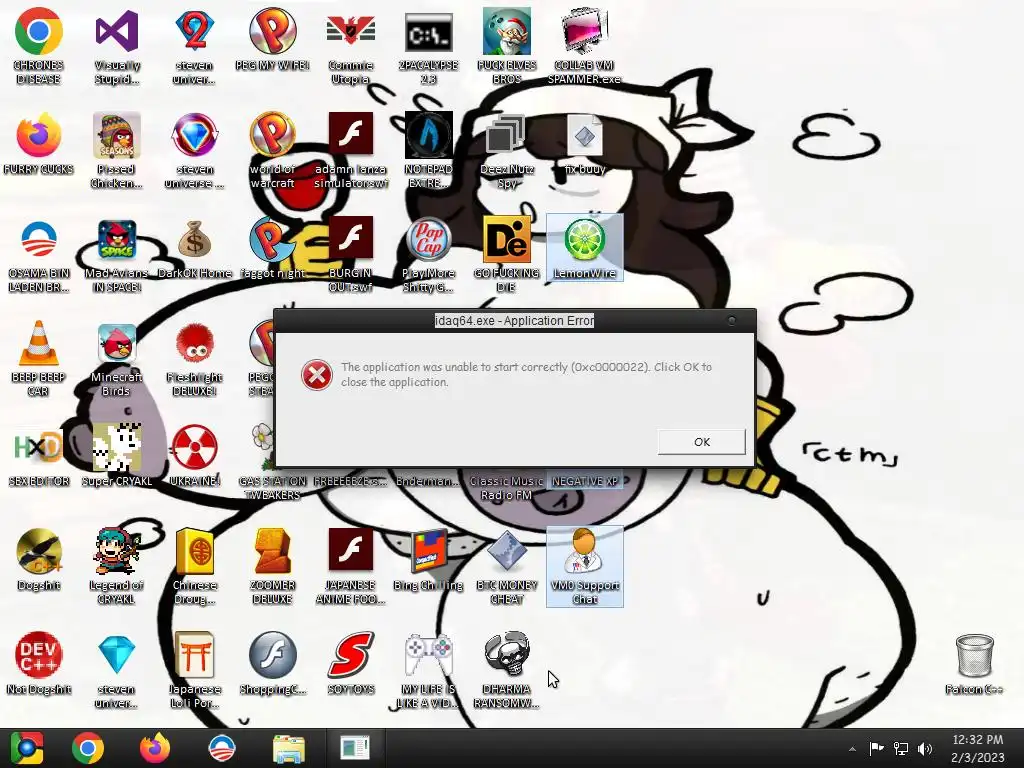Click the idaq64.exe - Application Error title bar
This screenshot has height=768, width=1024.
click(515, 321)
